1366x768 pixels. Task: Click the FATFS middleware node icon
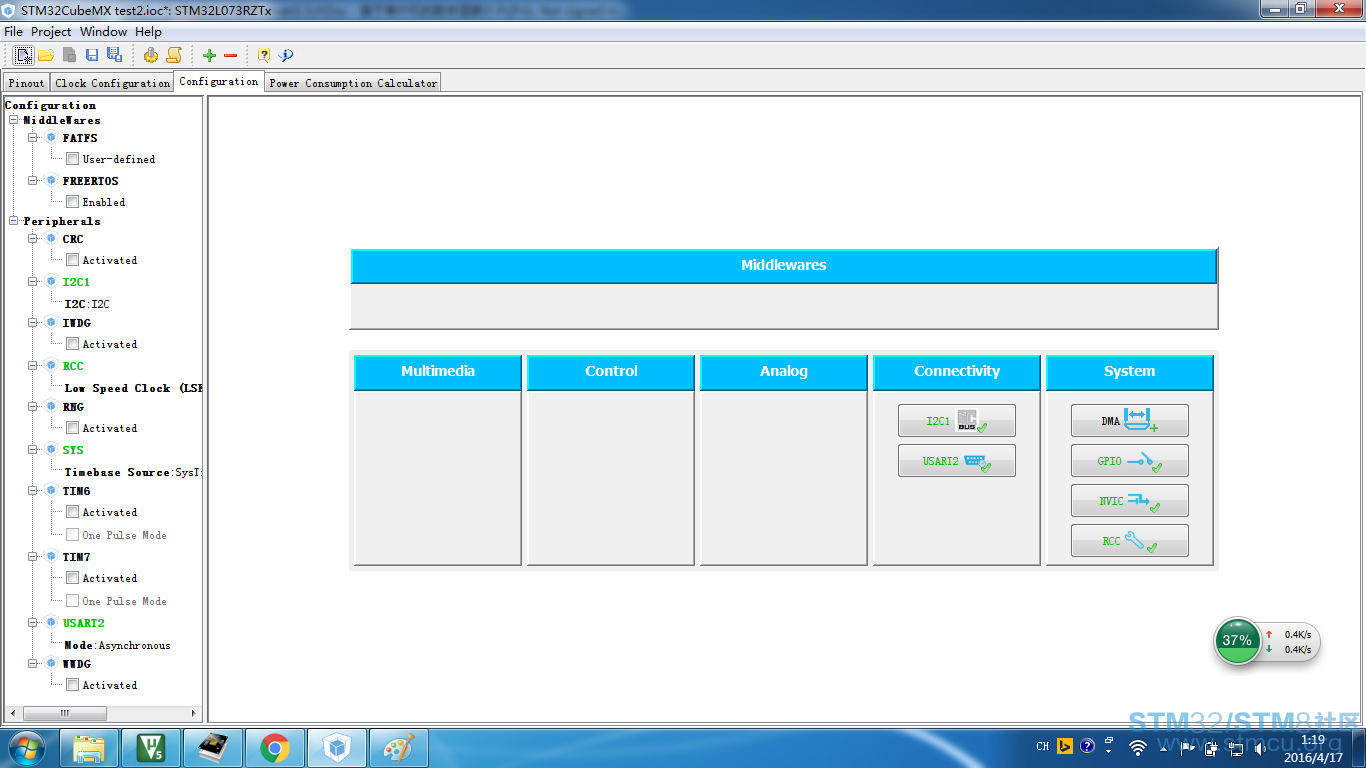pos(51,138)
